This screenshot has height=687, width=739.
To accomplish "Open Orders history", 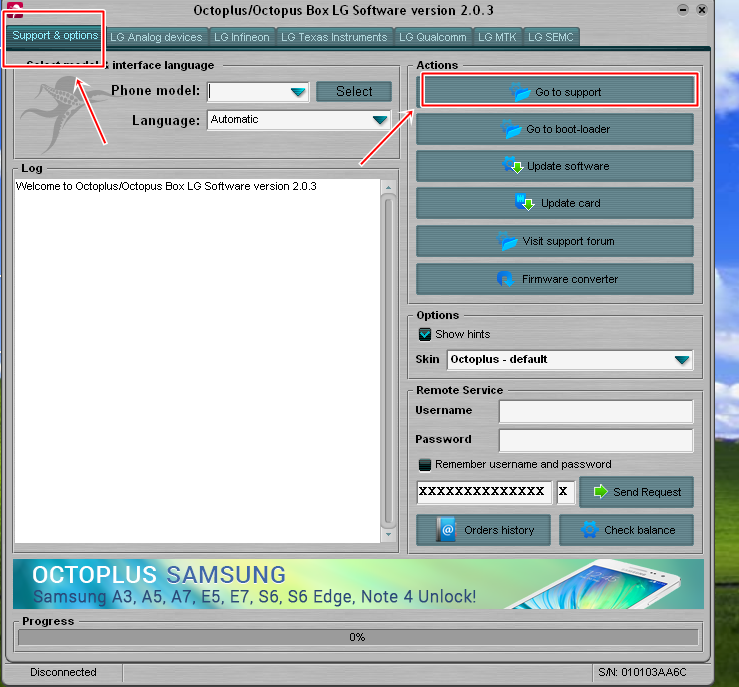I will 484,530.
